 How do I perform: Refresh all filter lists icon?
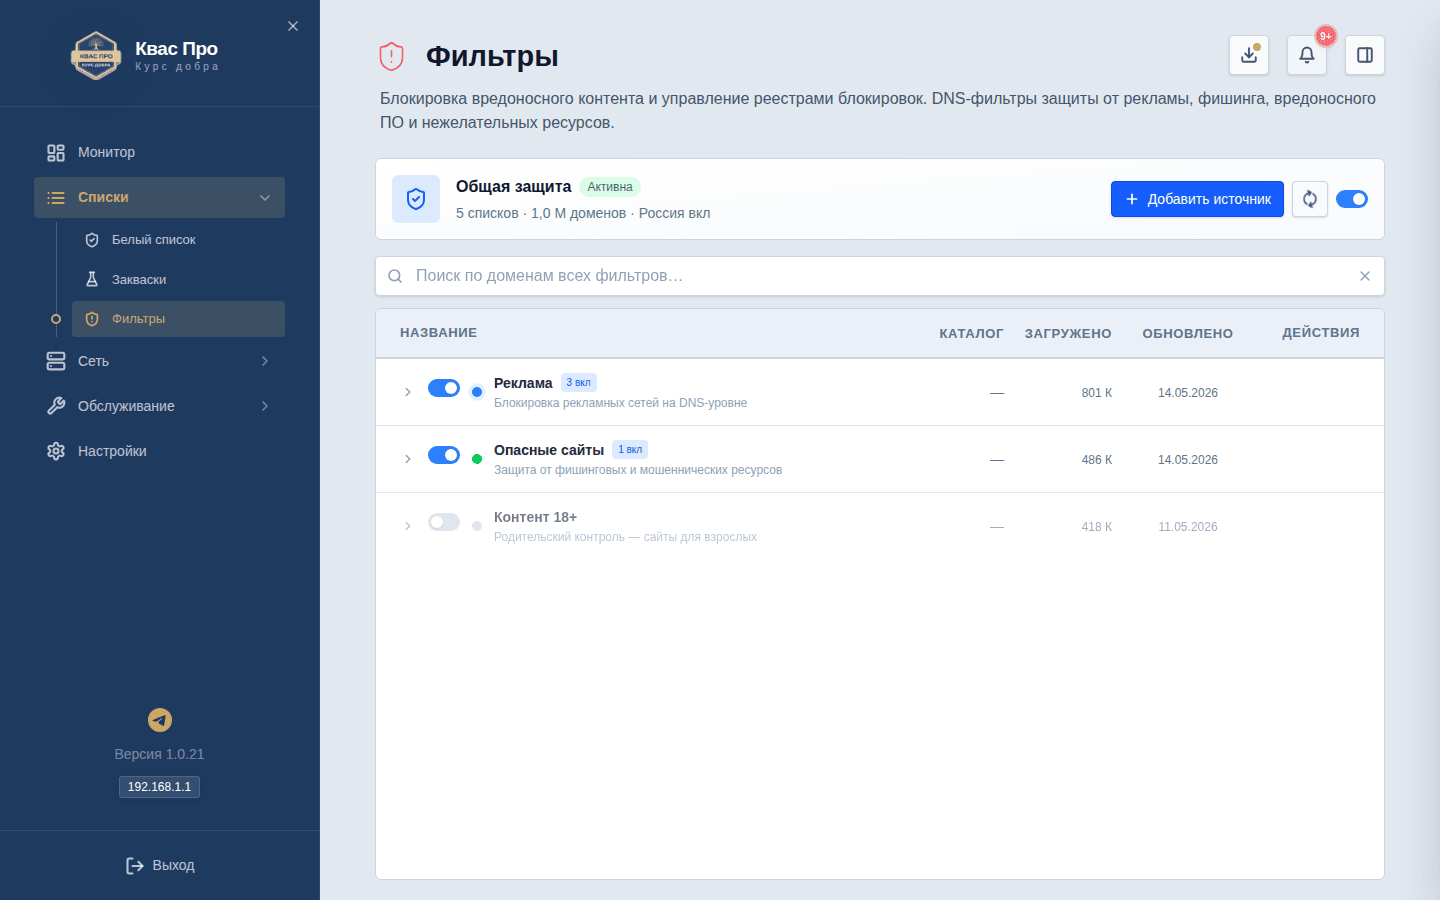pyautogui.click(x=1310, y=199)
